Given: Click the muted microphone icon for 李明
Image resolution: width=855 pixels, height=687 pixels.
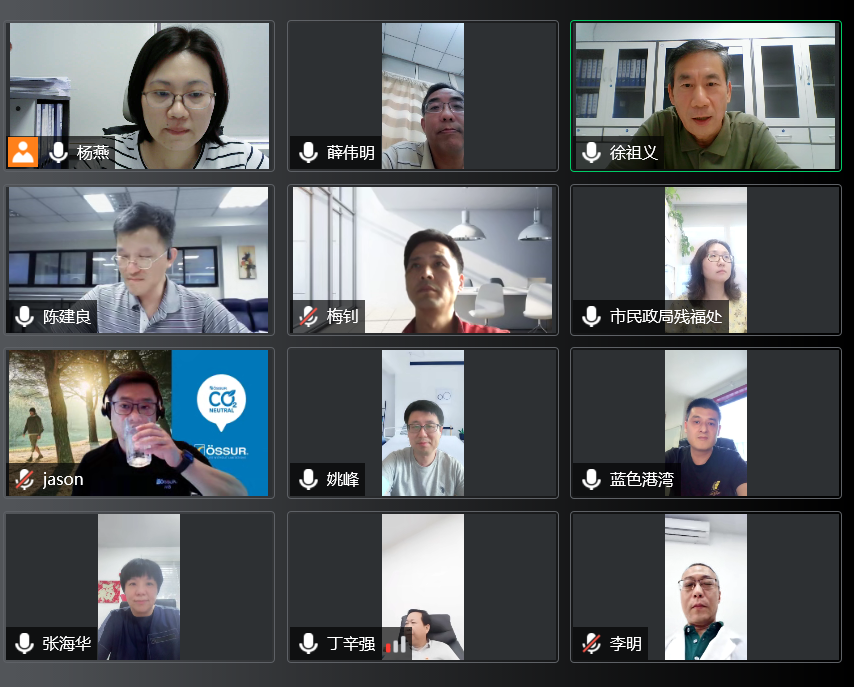Looking at the screenshot, I should click(592, 643).
